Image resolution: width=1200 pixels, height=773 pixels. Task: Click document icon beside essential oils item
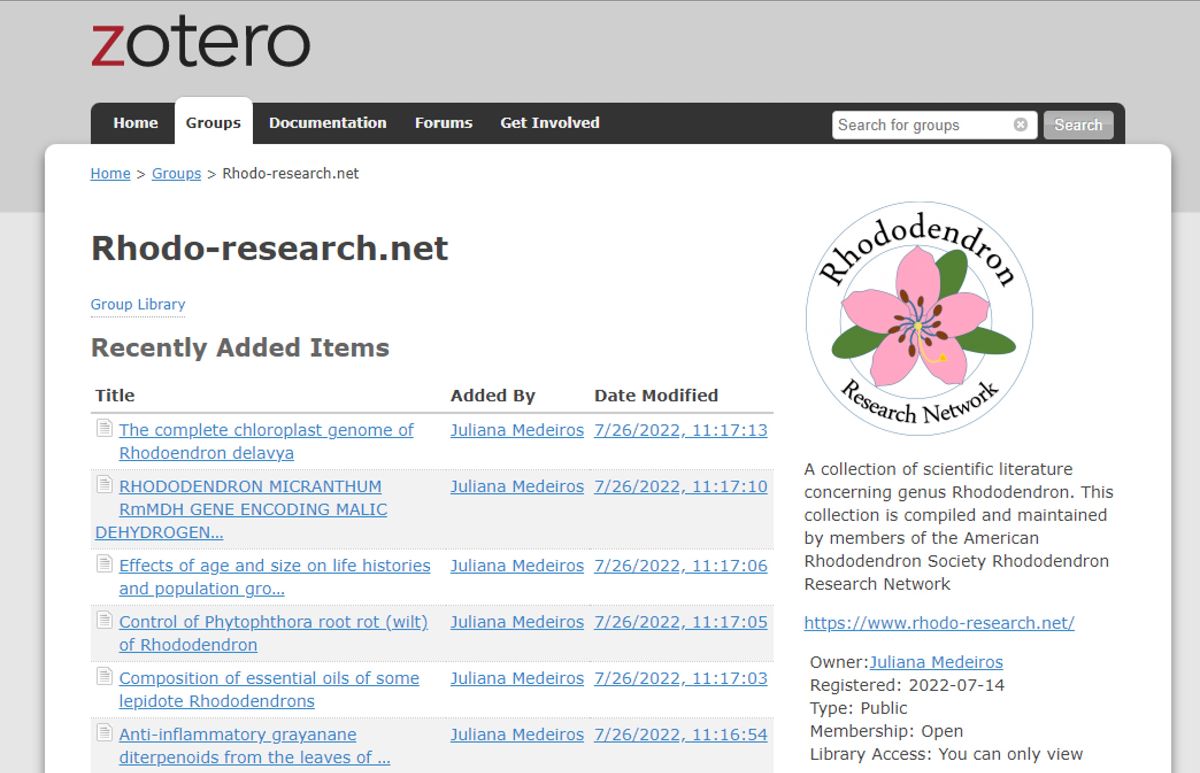104,675
